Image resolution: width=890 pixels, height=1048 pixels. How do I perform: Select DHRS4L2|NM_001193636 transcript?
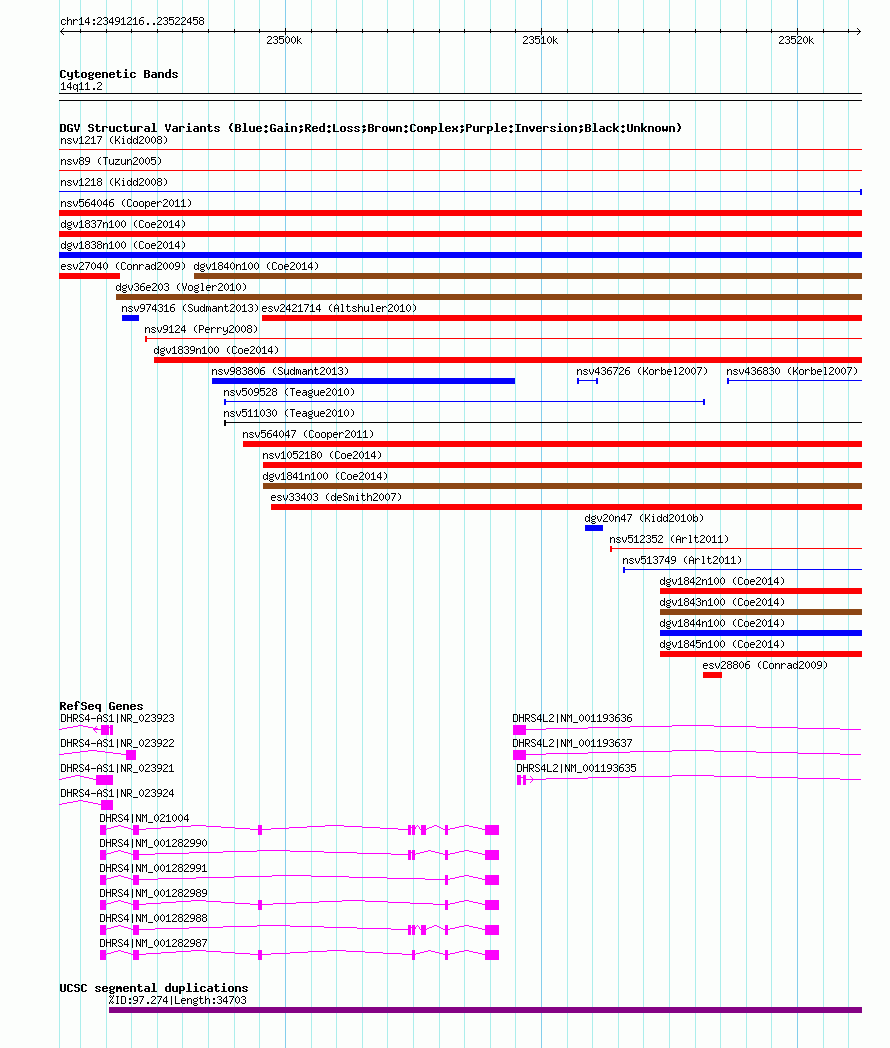pyautogui.click(x=573, y=718)
